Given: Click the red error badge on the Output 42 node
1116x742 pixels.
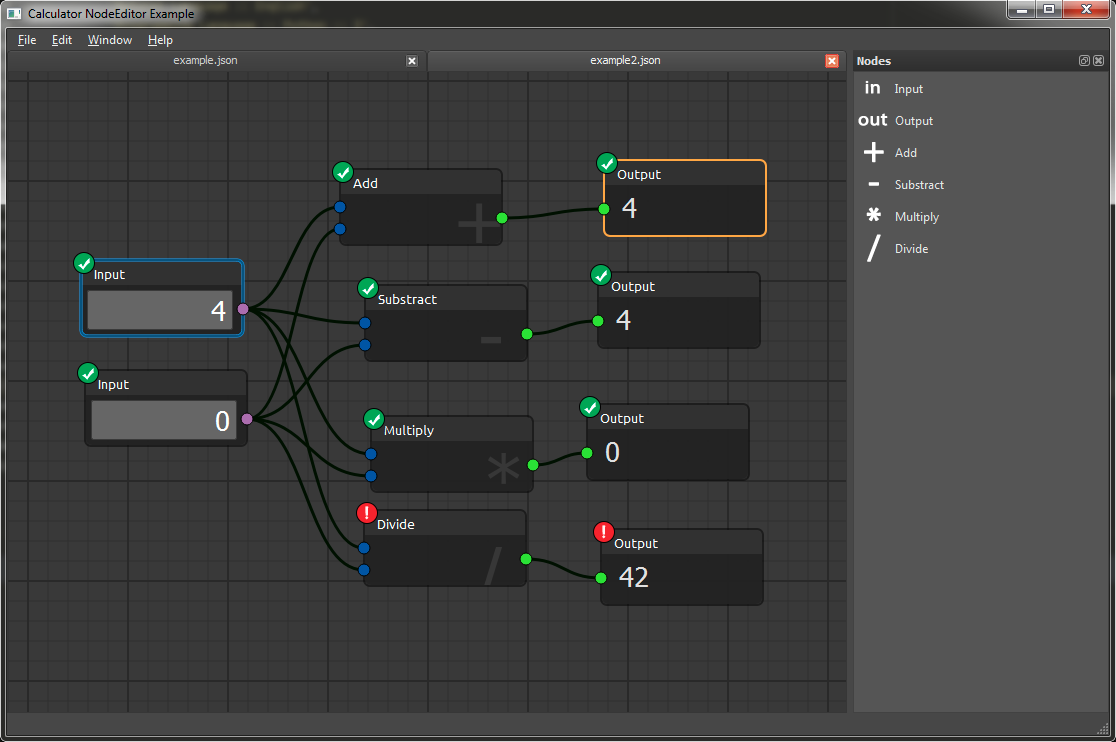Looking at the screenshot, I should point(604,532).
